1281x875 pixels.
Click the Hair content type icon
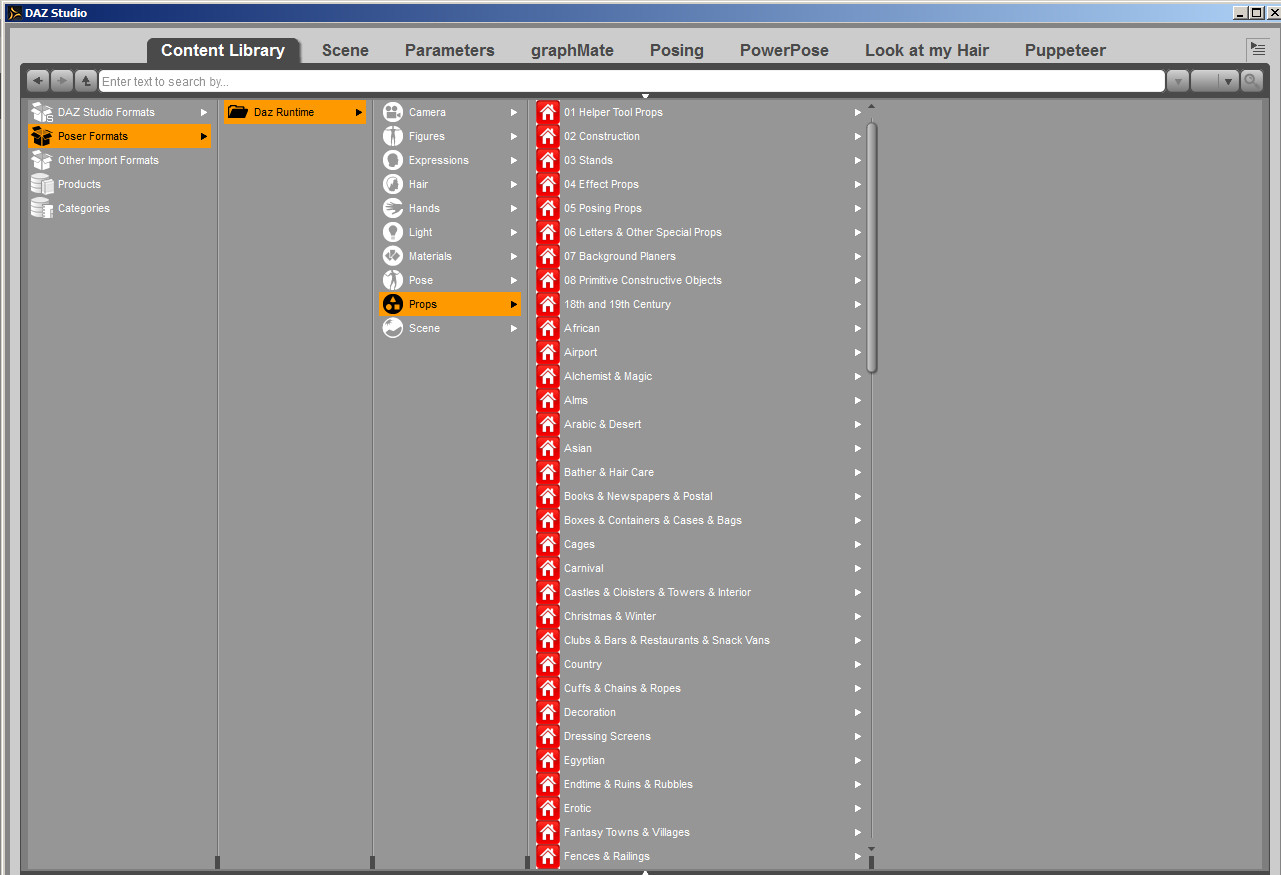[393, 184]
